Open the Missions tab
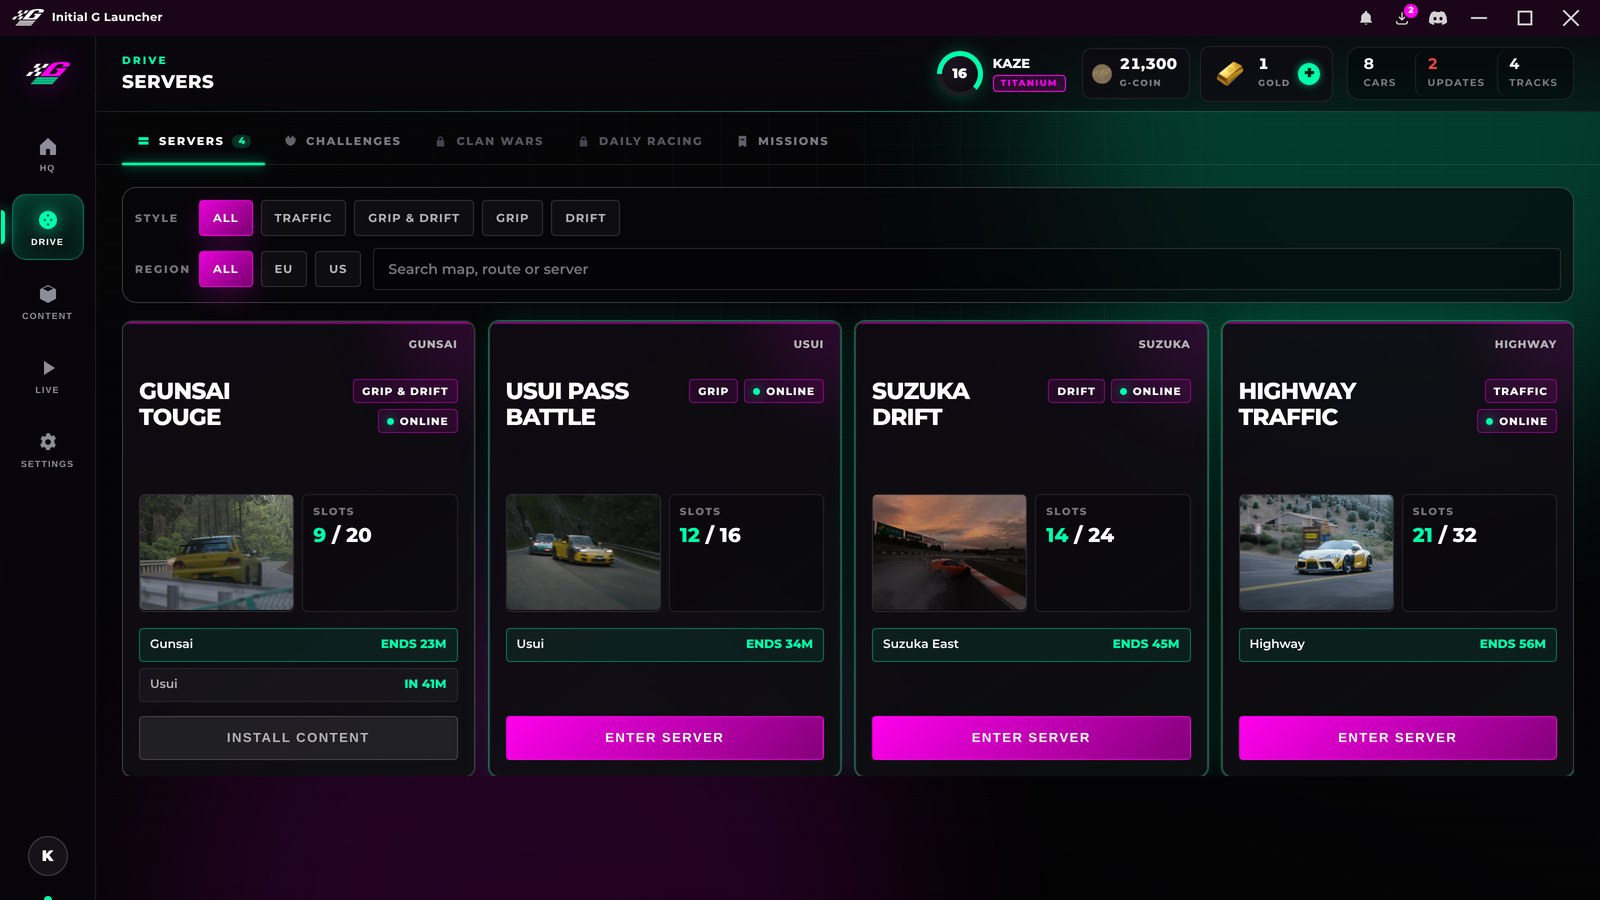This screenshot has height=900, width=1600. click(x=783, y=141)
